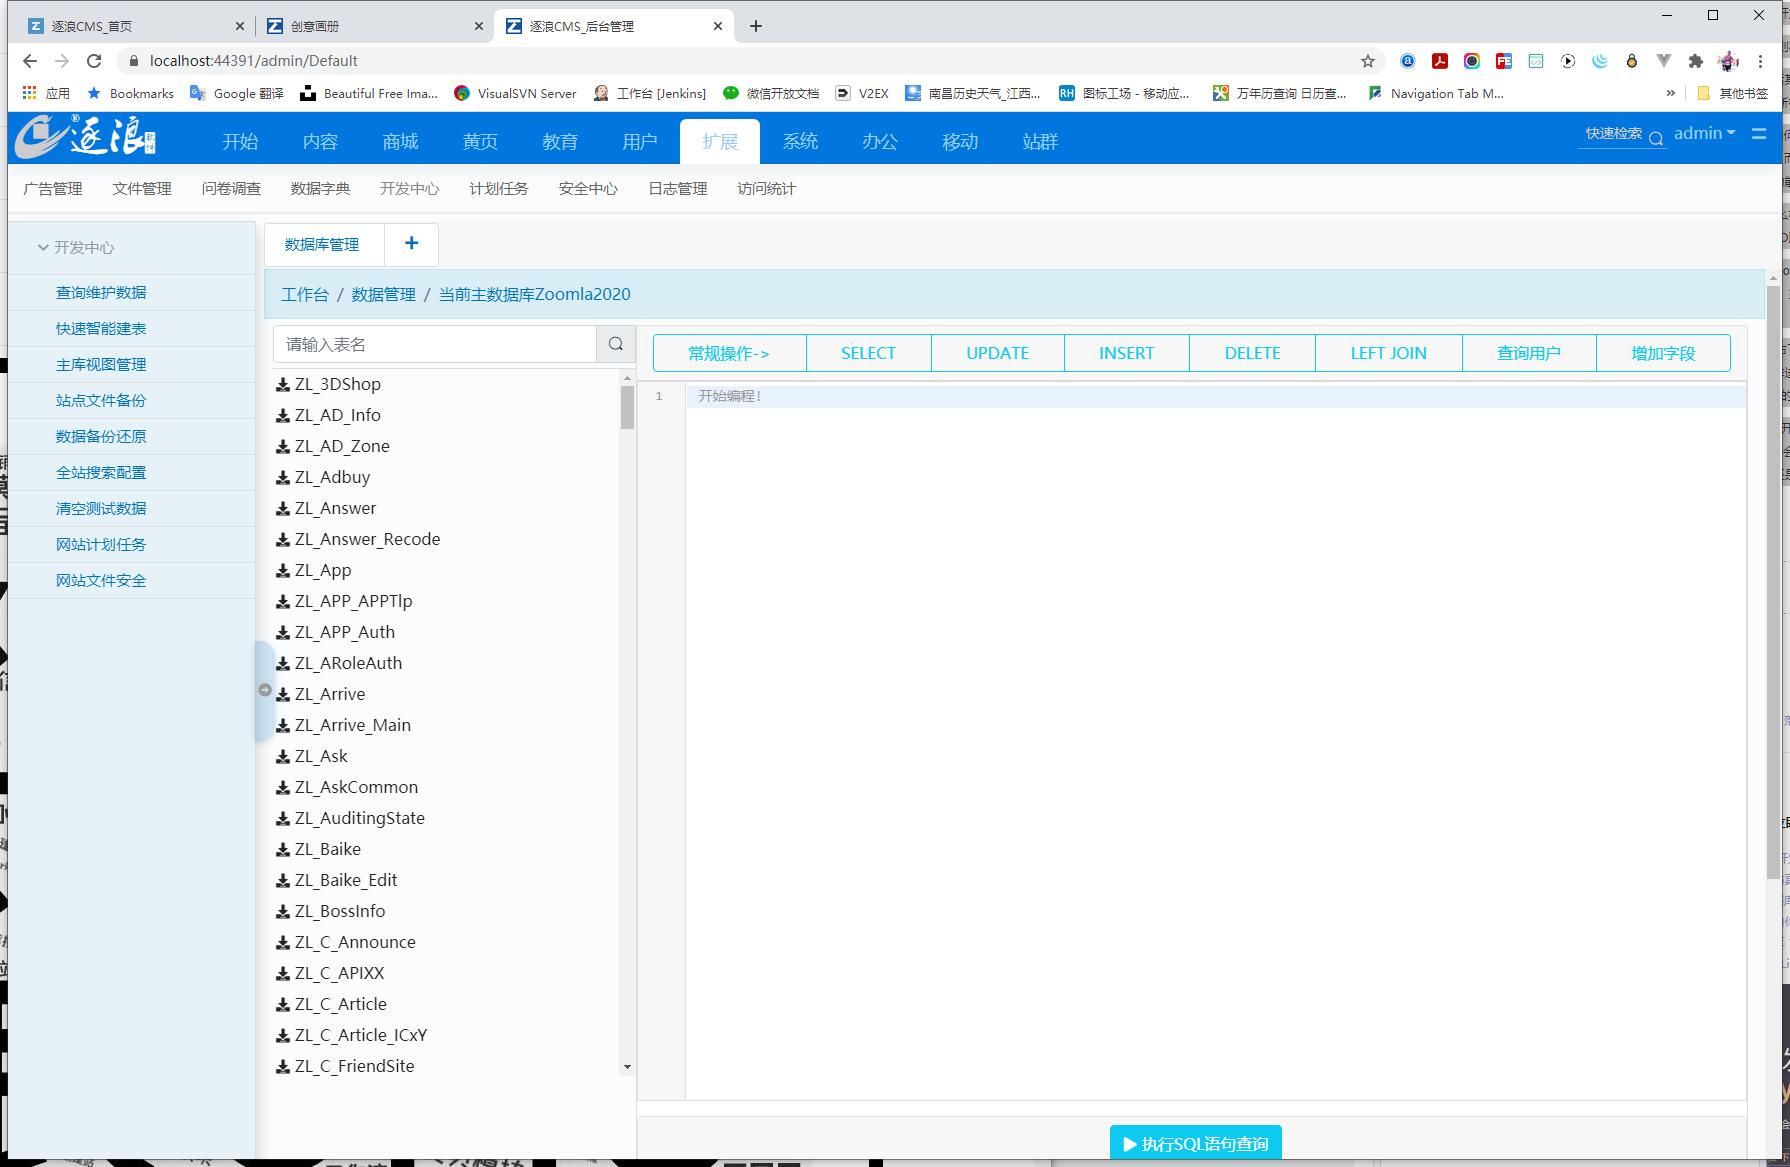The image size is (1790, 1167).
Task: Open the VisualSVN Server bookmark
Action: [x=516, y=93]
